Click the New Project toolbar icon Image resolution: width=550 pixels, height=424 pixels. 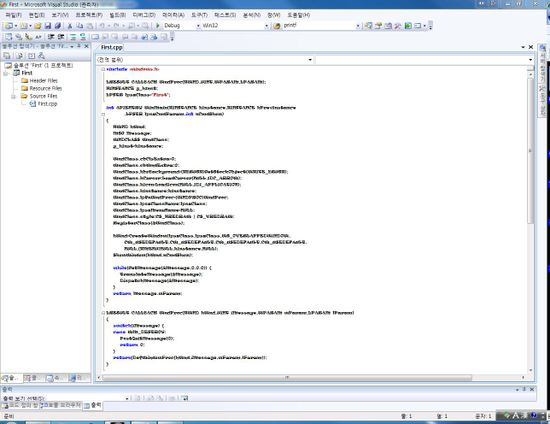click(8, 26)
